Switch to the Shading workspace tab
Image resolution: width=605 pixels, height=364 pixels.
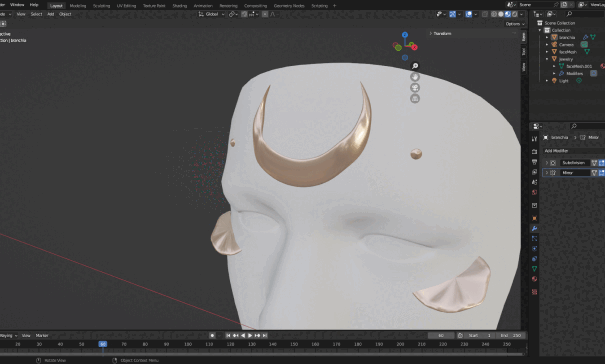pyautogui.click(x=179, y=6)
